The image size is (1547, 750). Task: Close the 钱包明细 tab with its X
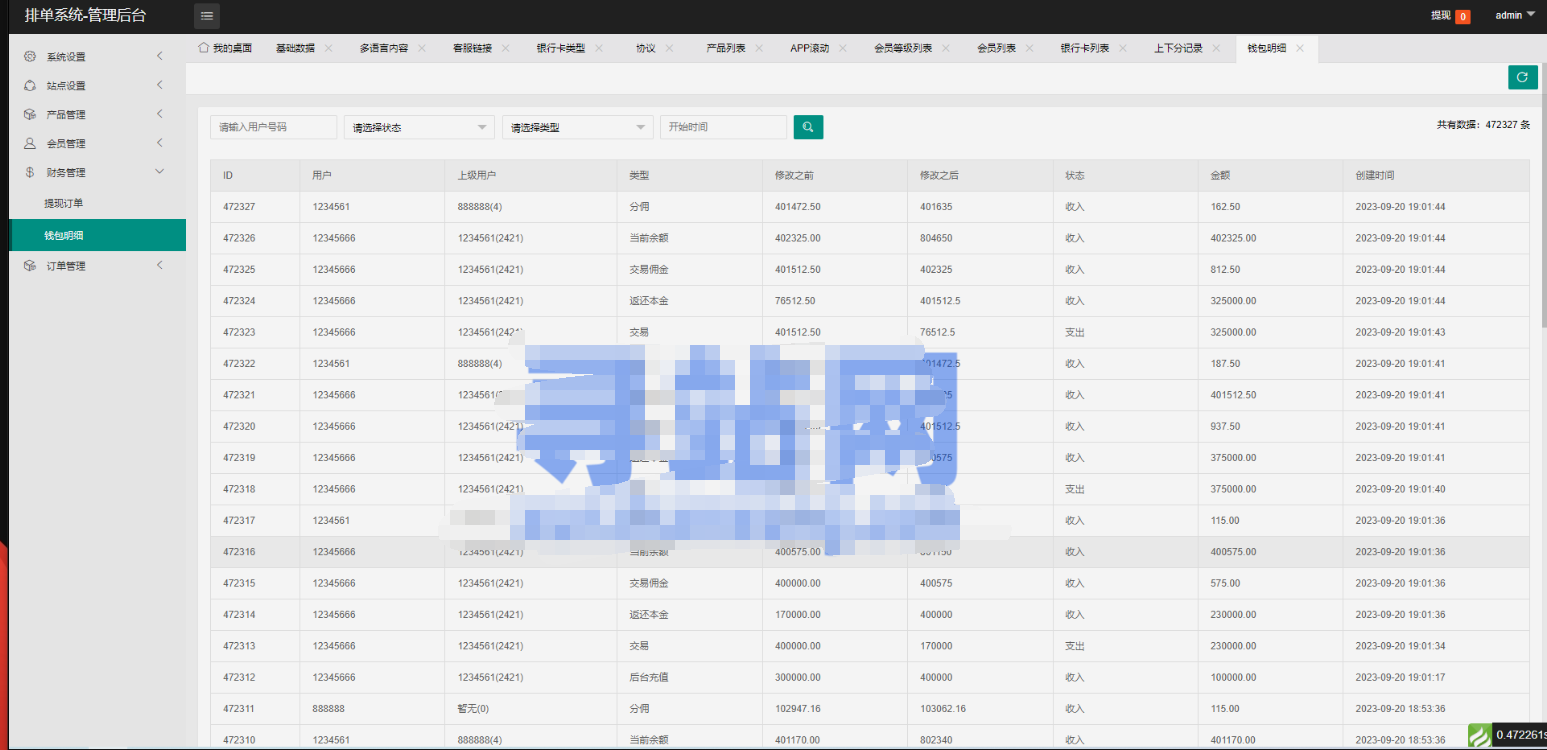1300,48
